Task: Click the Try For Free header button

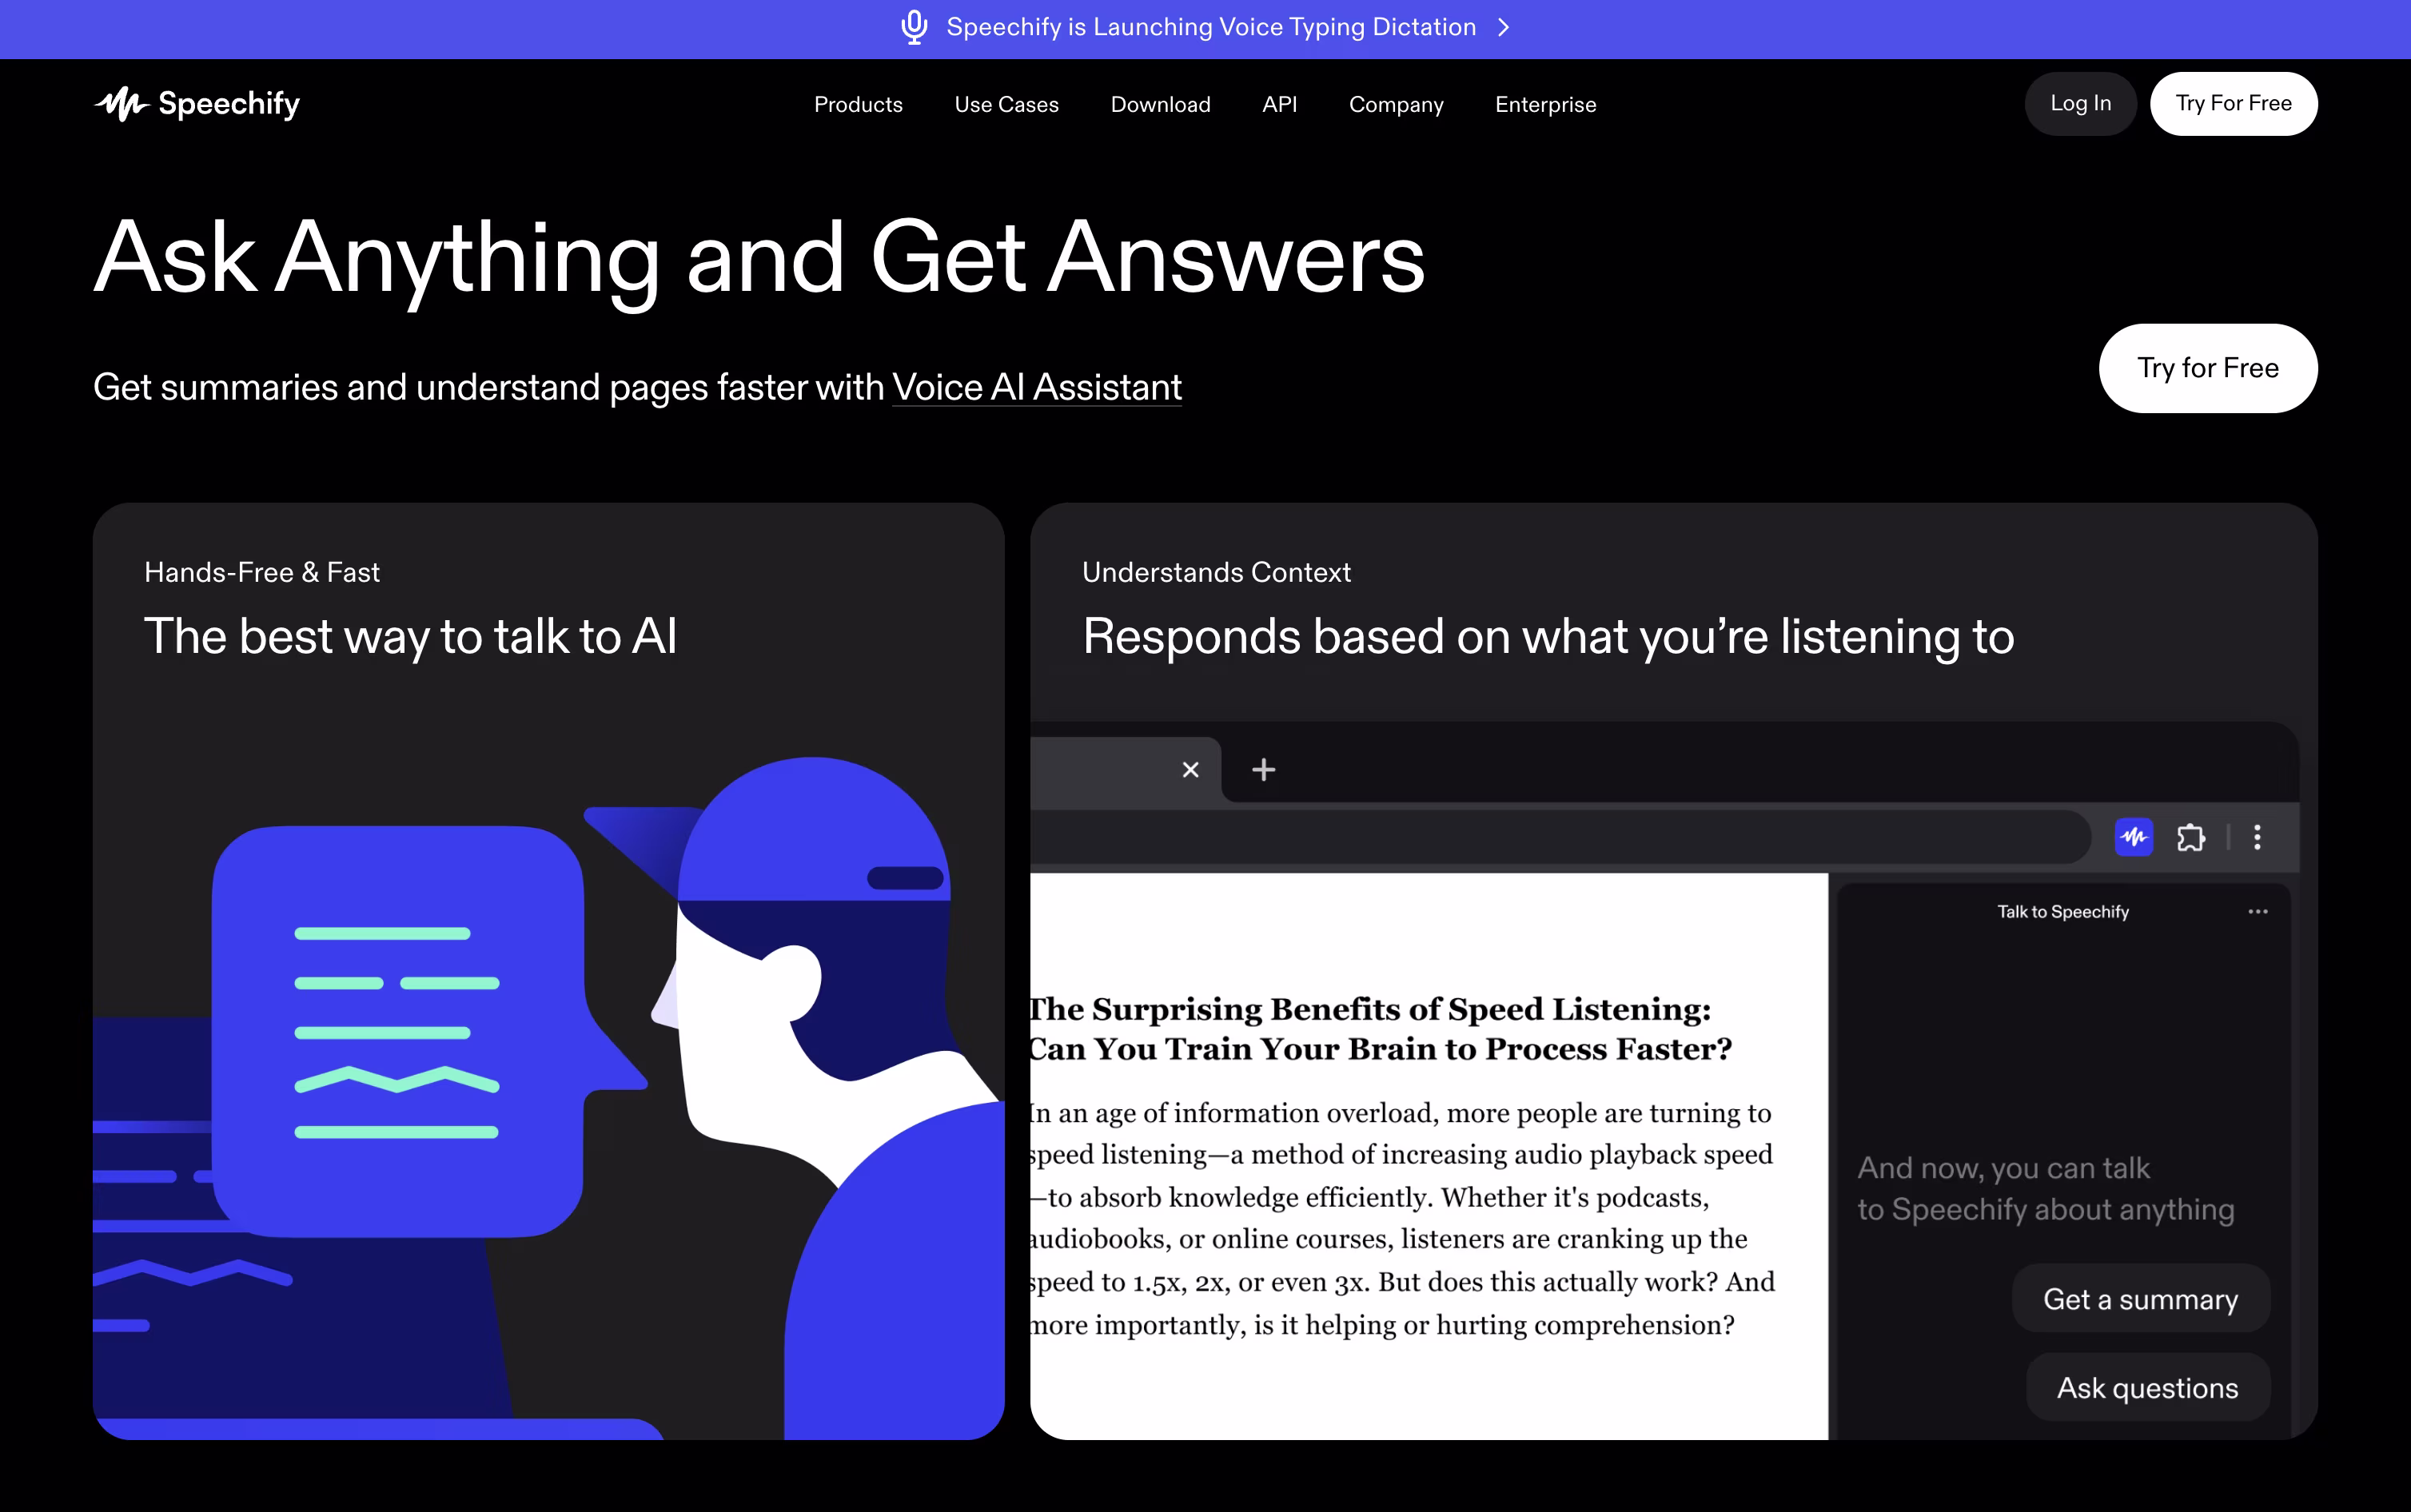Action: [x=2233, y=103]
